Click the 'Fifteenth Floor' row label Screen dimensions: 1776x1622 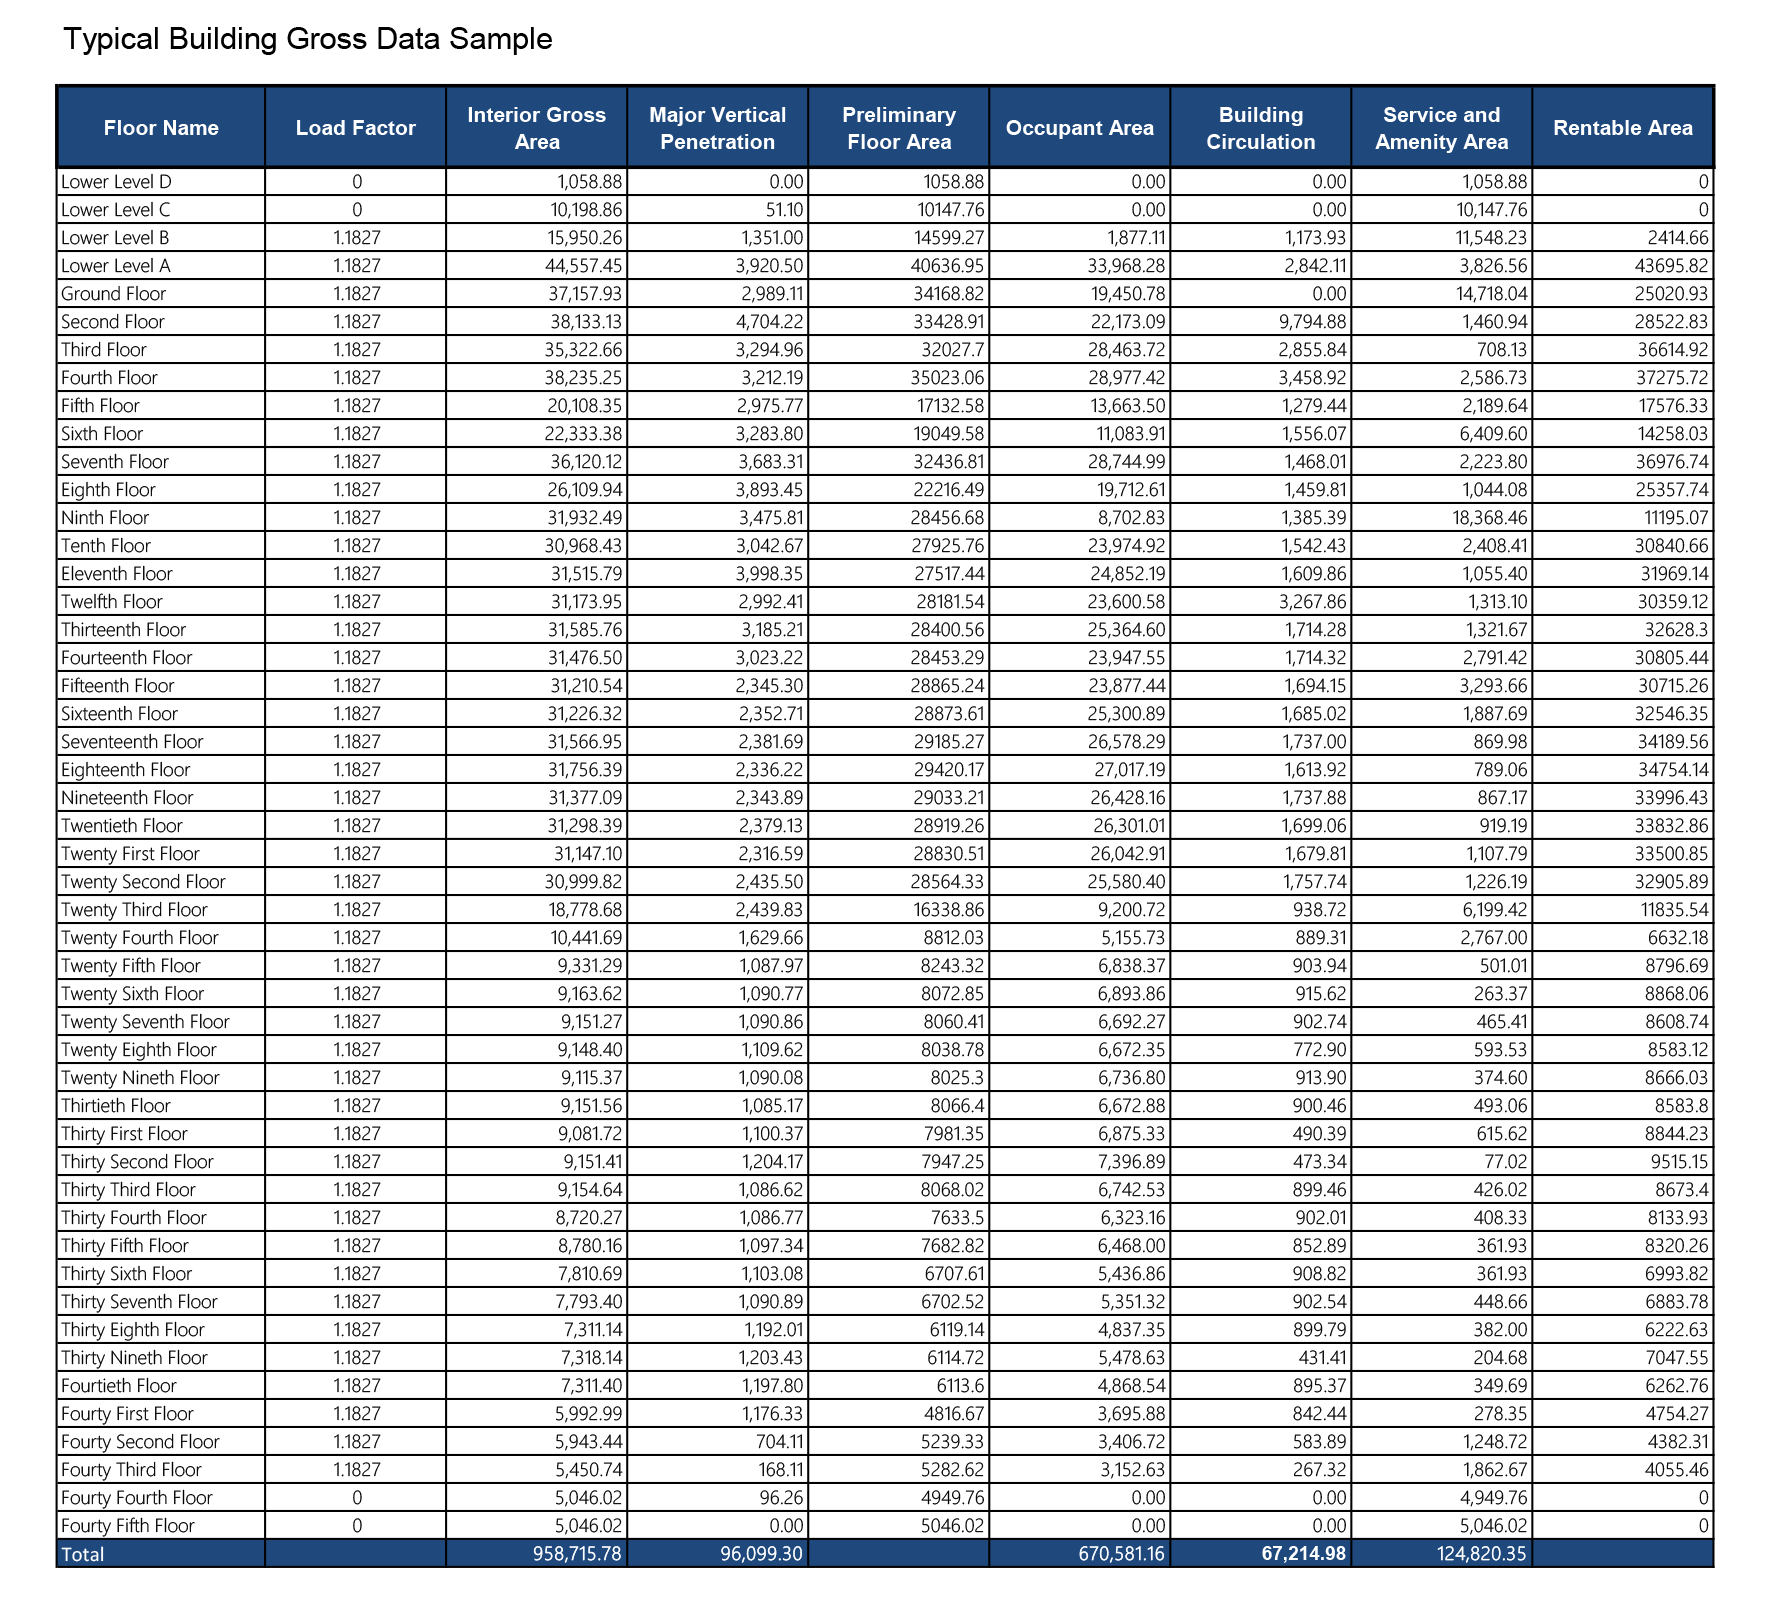[x=118, y=686]
